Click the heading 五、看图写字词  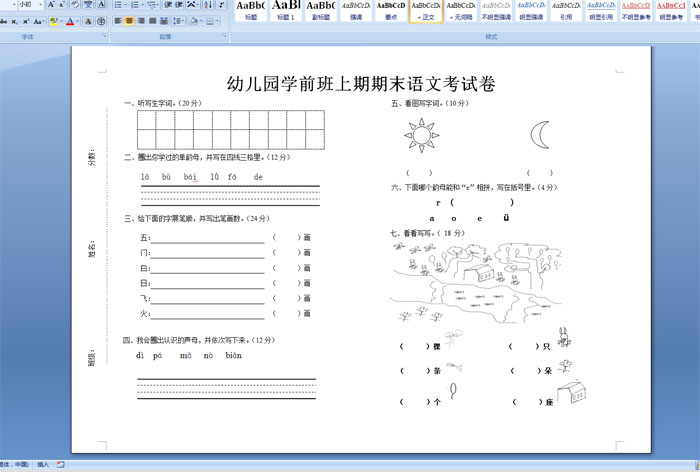click(x=430, y=103)
